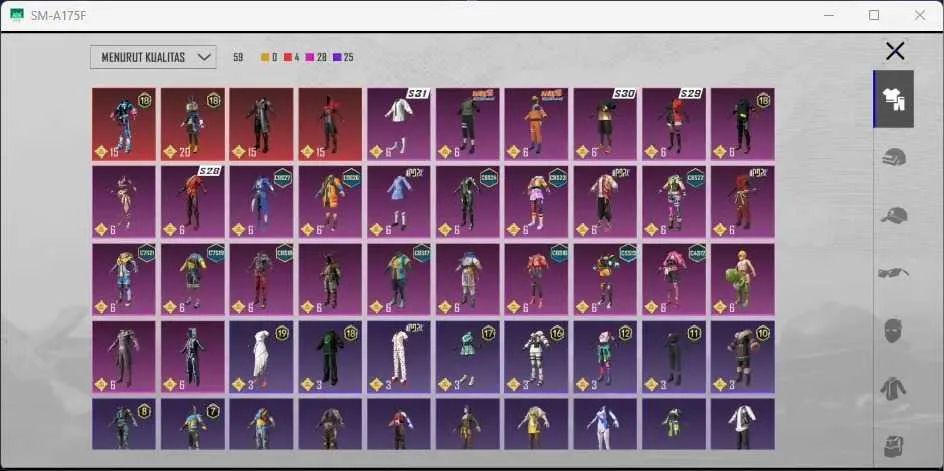Open the face mask category
The width and height of the screenshot is (944, 471).
894,331
